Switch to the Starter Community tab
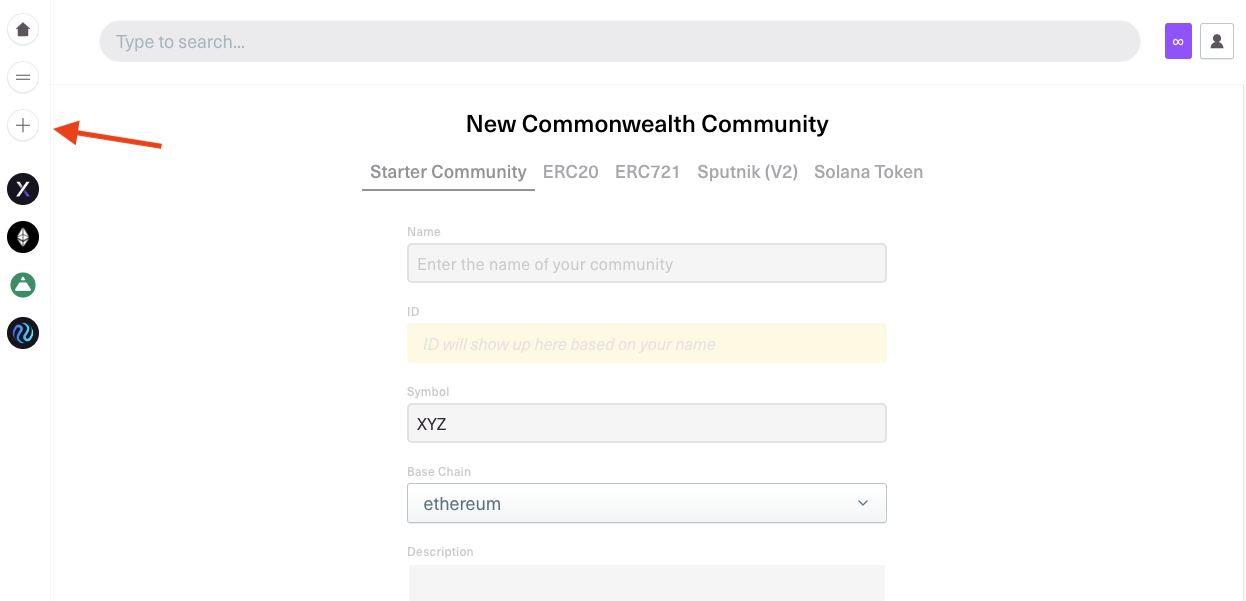The width and height of the screenshot is (1246, 601). [x=448, y=172]
